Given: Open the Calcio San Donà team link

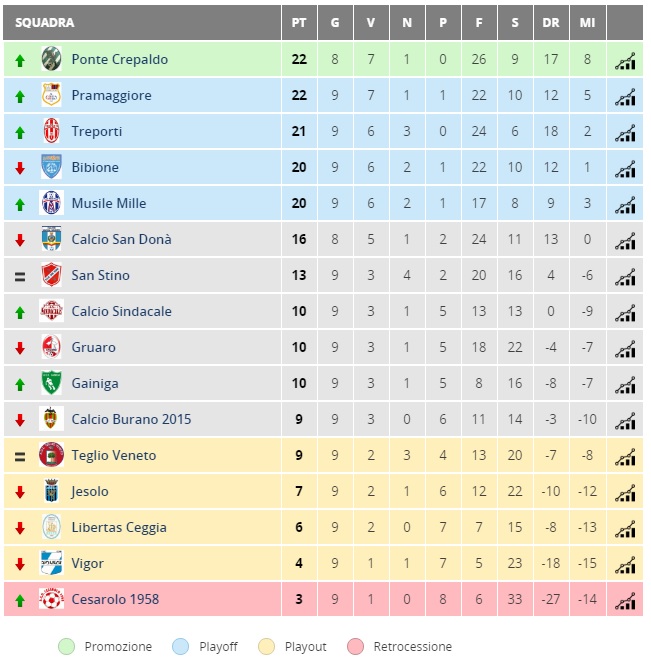Looking at the screenshot, I should [x=121, y=239].
